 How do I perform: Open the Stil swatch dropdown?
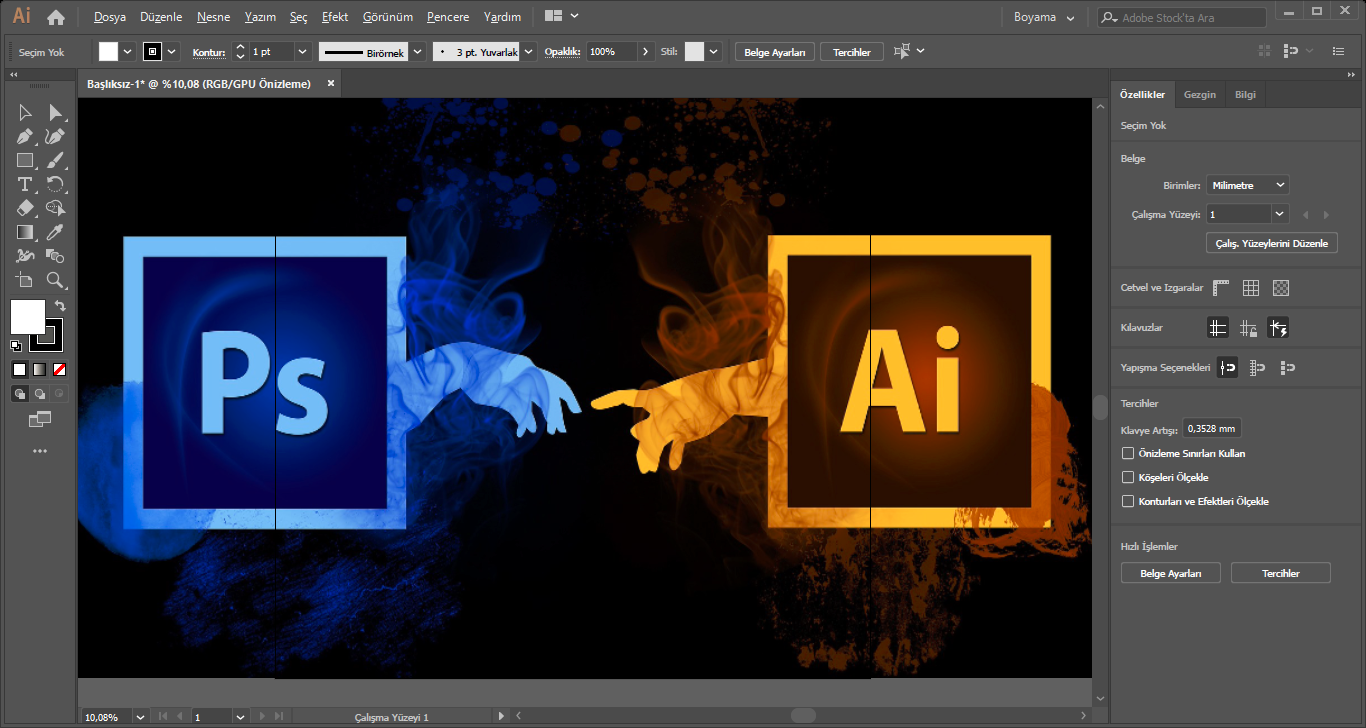(714, 51)
